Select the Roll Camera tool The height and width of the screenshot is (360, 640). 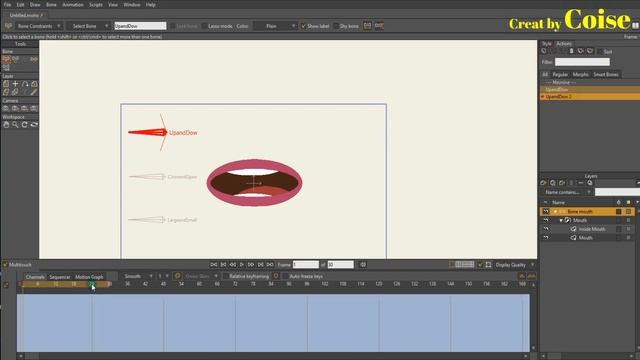24,108
